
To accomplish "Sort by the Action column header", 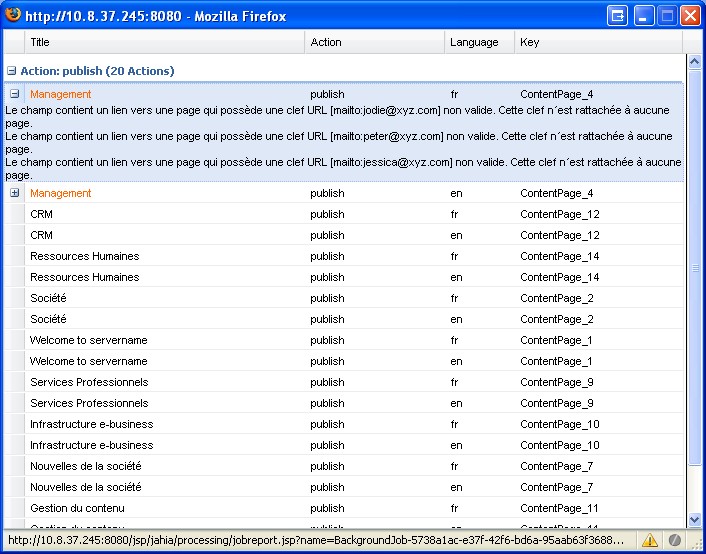I will [375, 42].
